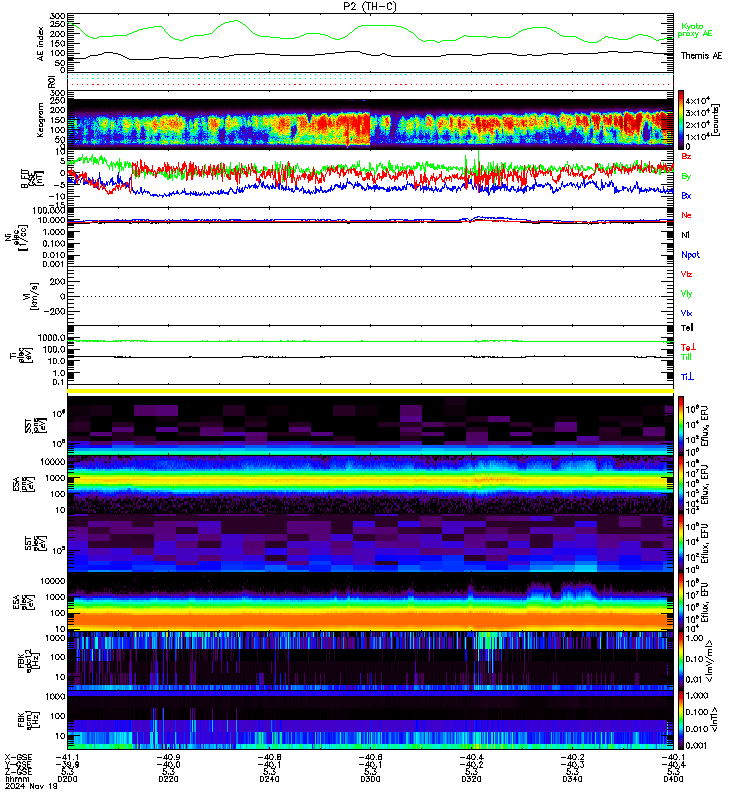Click inside the FBK scm1 spectrogram panel
Screen dimensions: 750x800
coord(370,720)
